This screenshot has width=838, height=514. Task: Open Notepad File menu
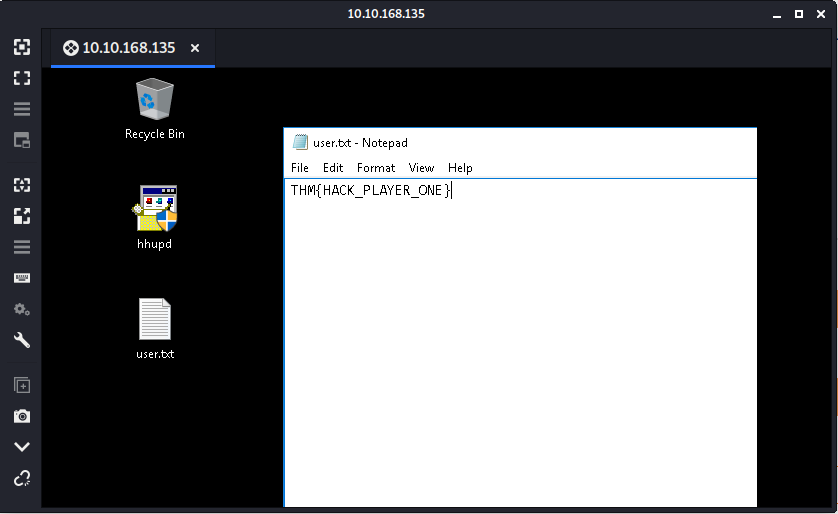pos(300,168)
